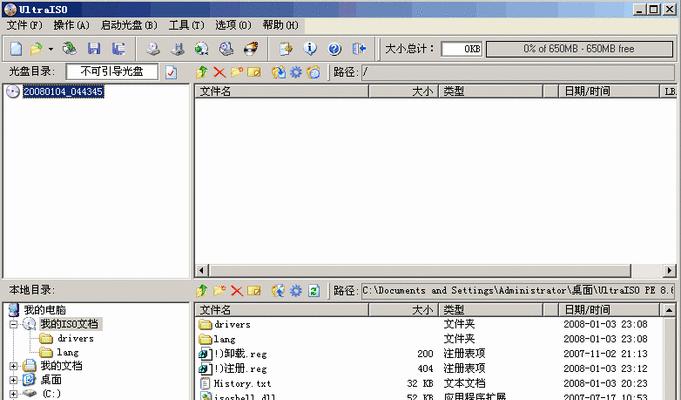
Task: Click the Burn CD image icon
Action: point(251,49)
